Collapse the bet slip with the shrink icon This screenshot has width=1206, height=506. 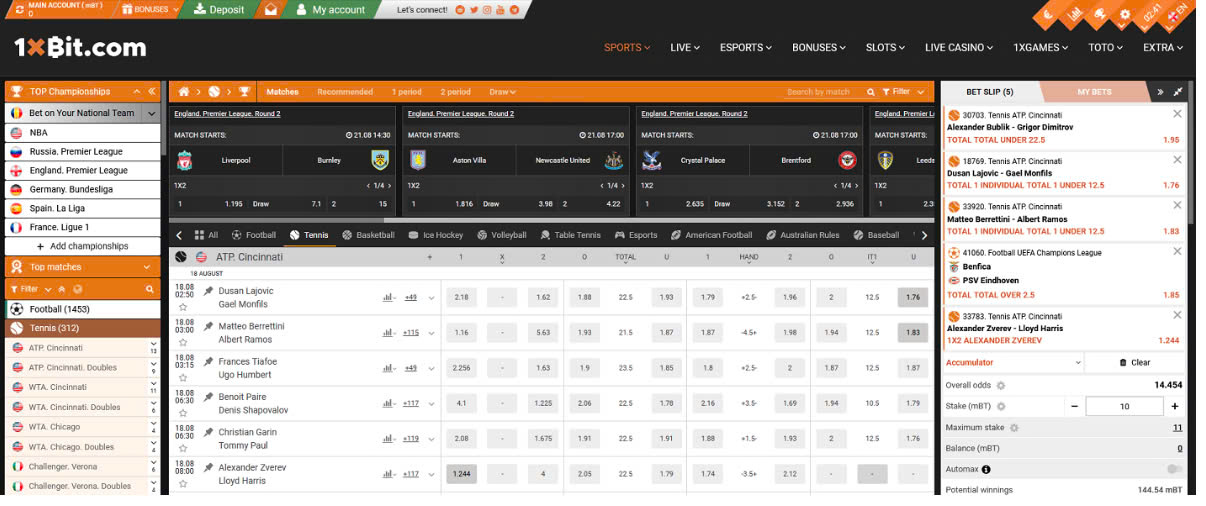[1178, 92]
